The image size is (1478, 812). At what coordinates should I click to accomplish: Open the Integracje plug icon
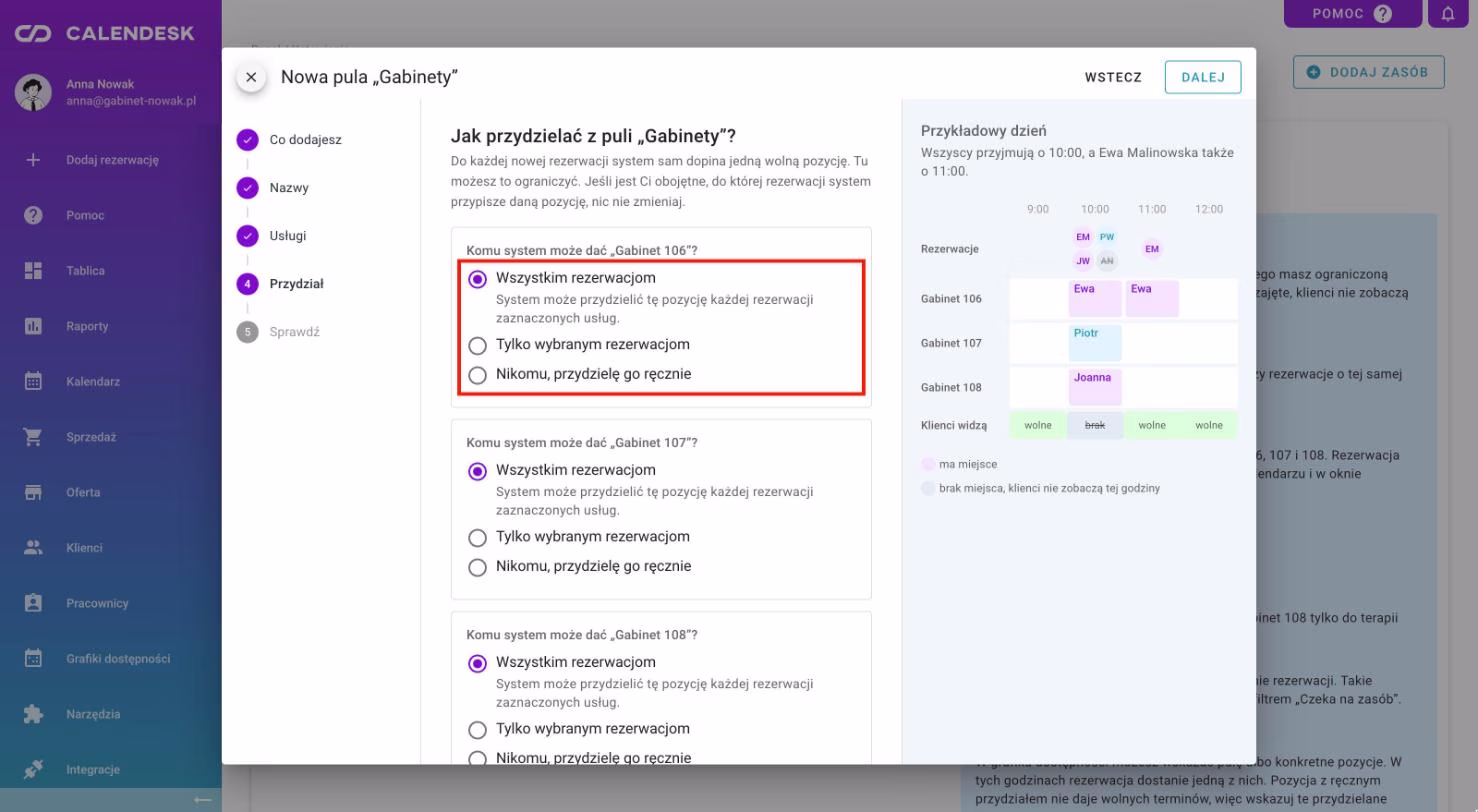pyautogui.click(x=33, y=770)
